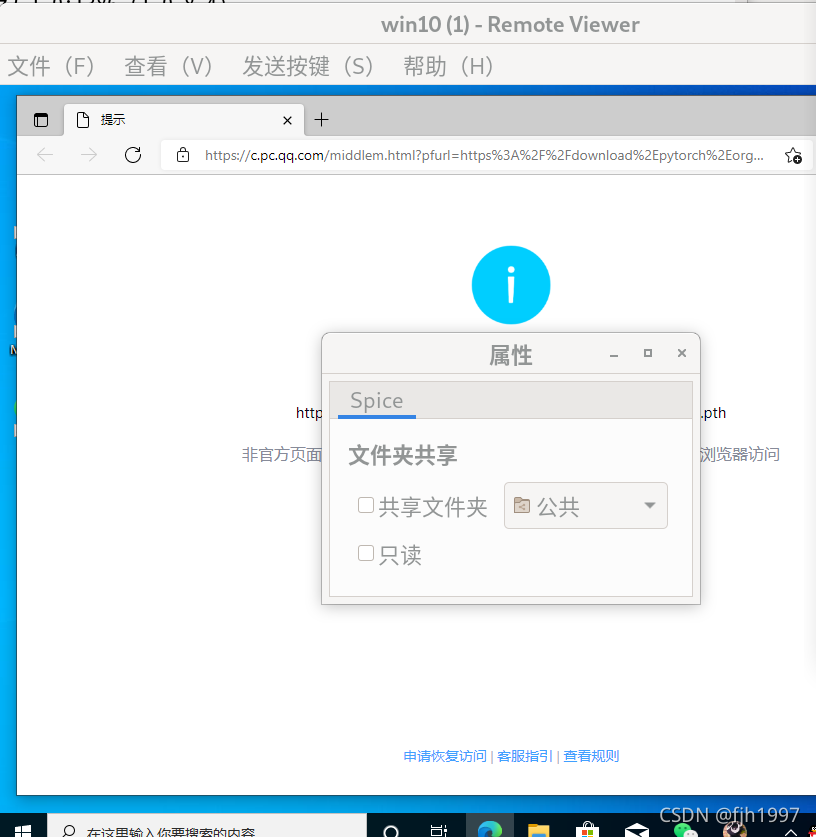Click the 申请恢复访问 link
This screenshot has width=816, height=837.
pyautogui.click(x=444, y=756)
